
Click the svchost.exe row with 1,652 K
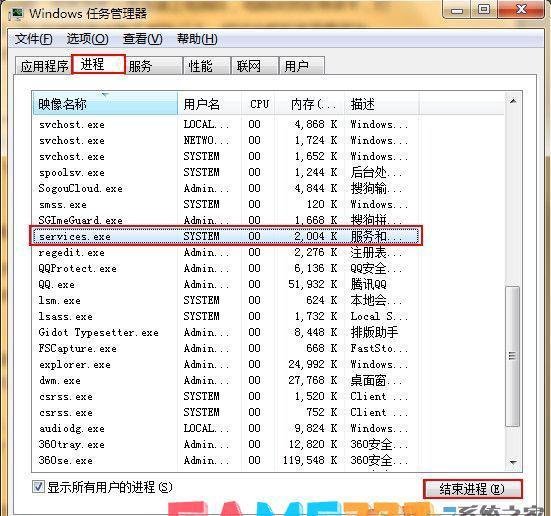226,156
